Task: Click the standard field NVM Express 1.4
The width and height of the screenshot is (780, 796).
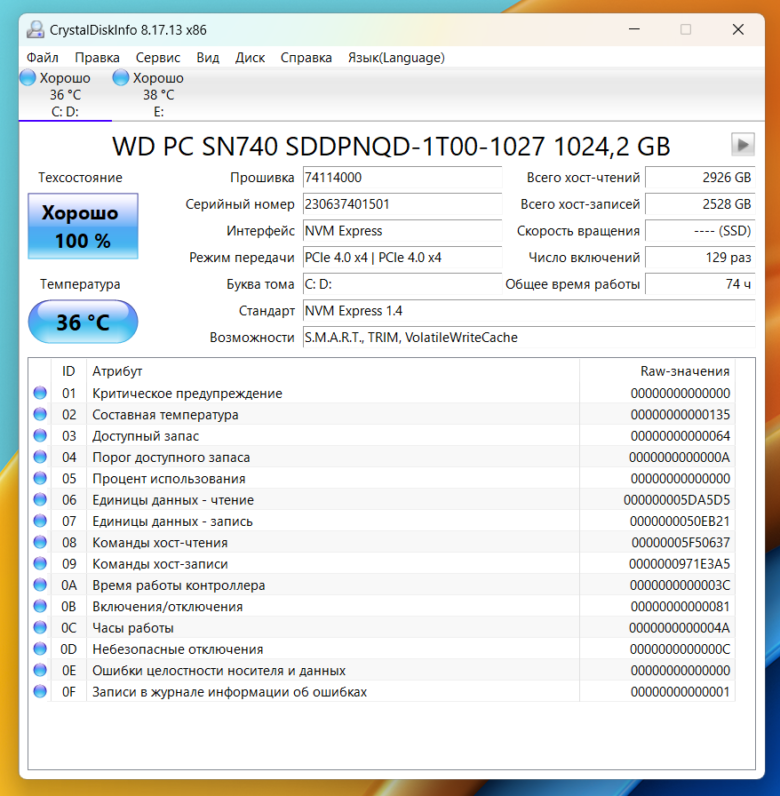Action: pyautogui.click(x=529, y=311)
